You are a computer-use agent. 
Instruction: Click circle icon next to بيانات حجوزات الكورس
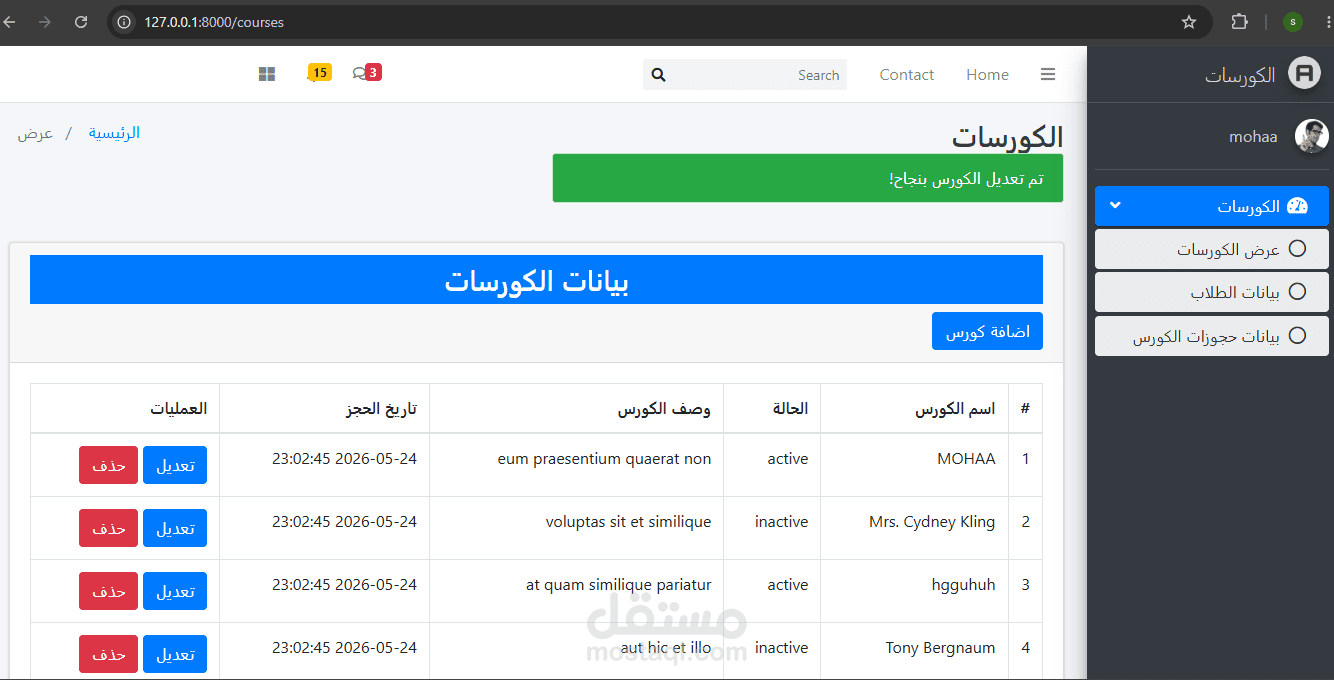click(x=1297, y=335)
